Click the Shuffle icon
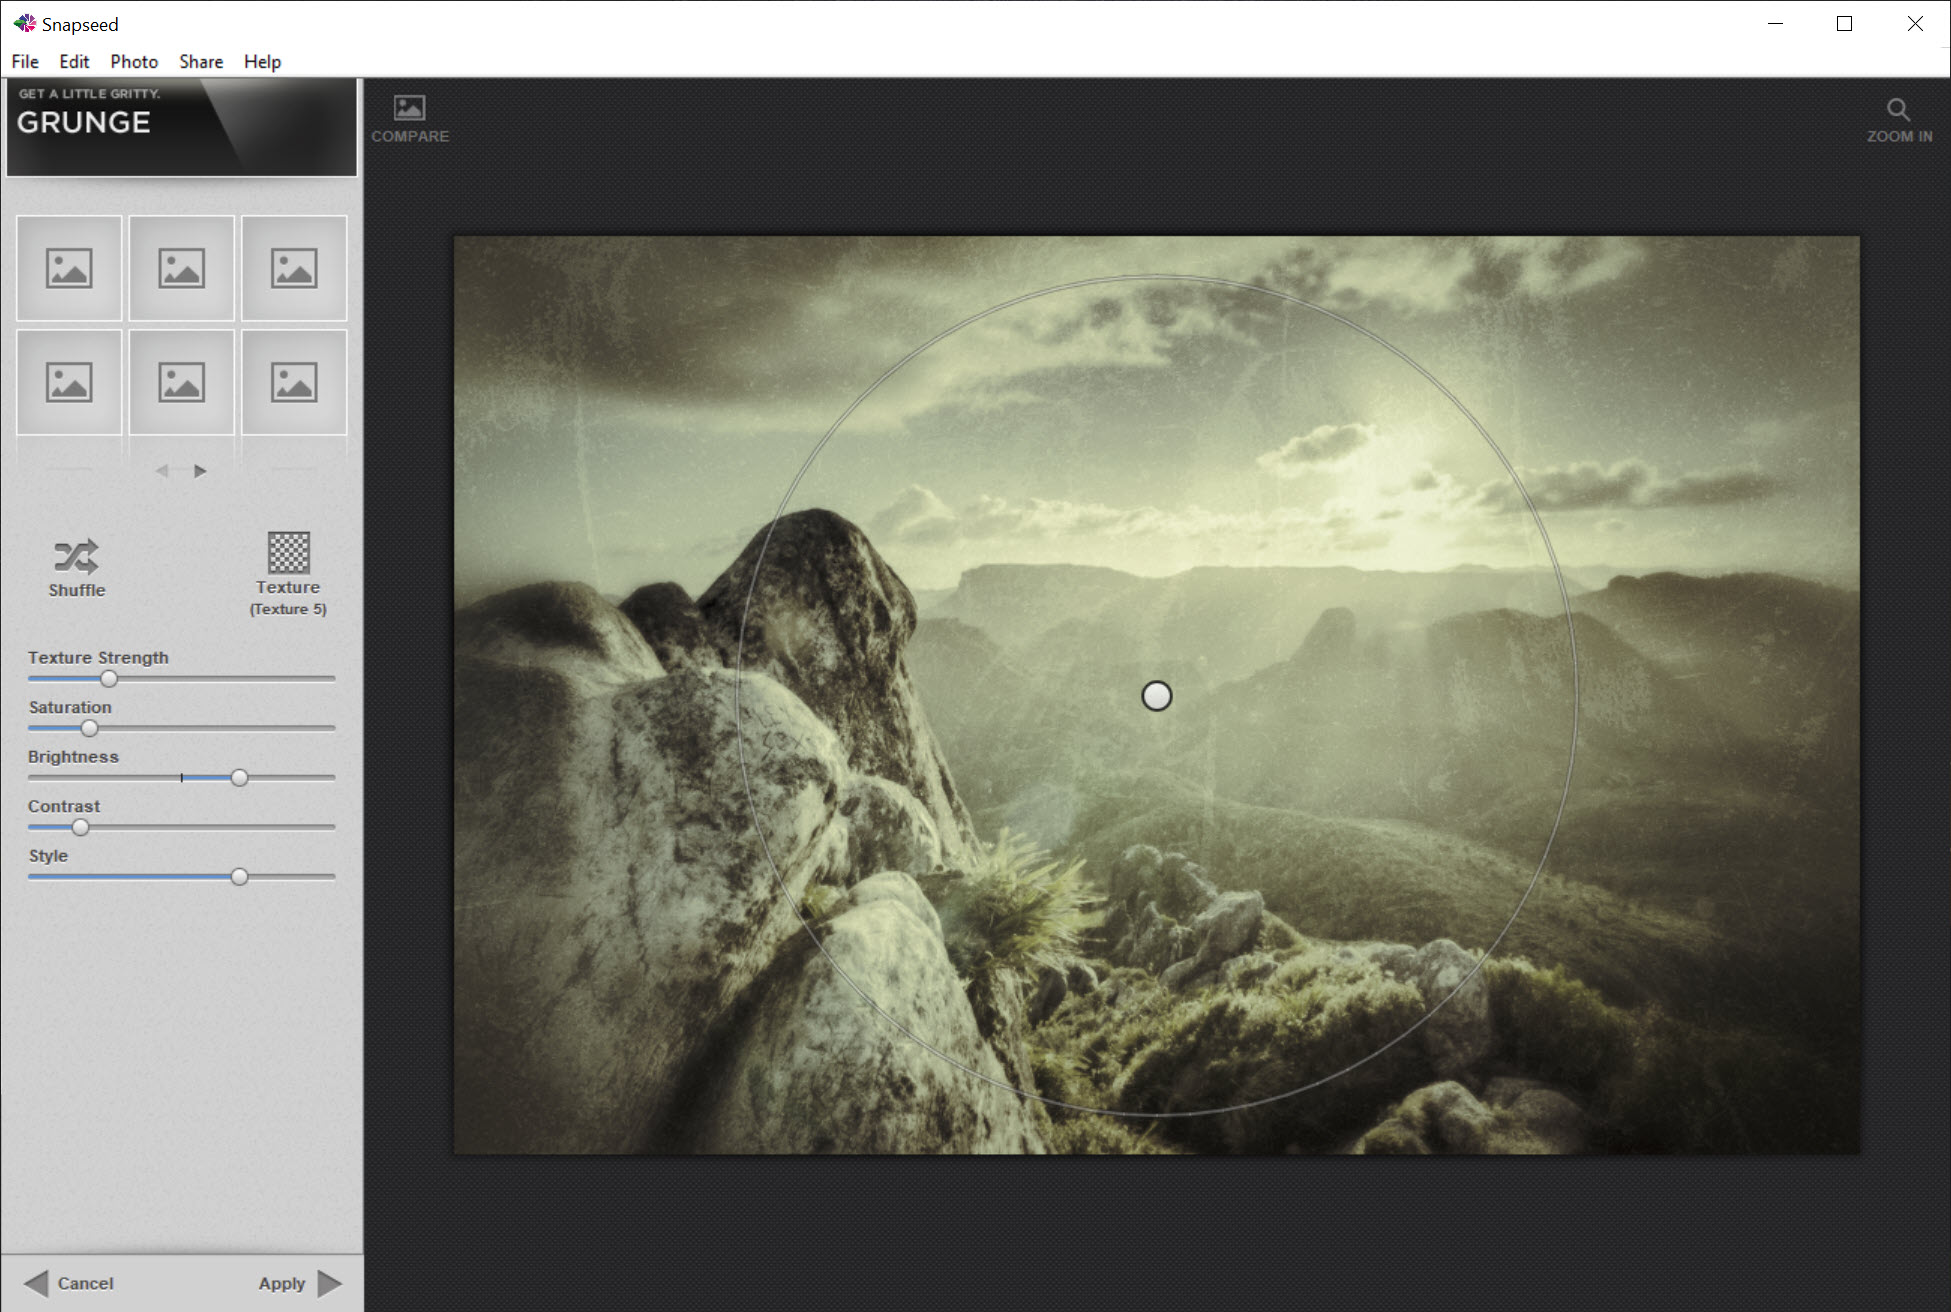 [77, 556]
